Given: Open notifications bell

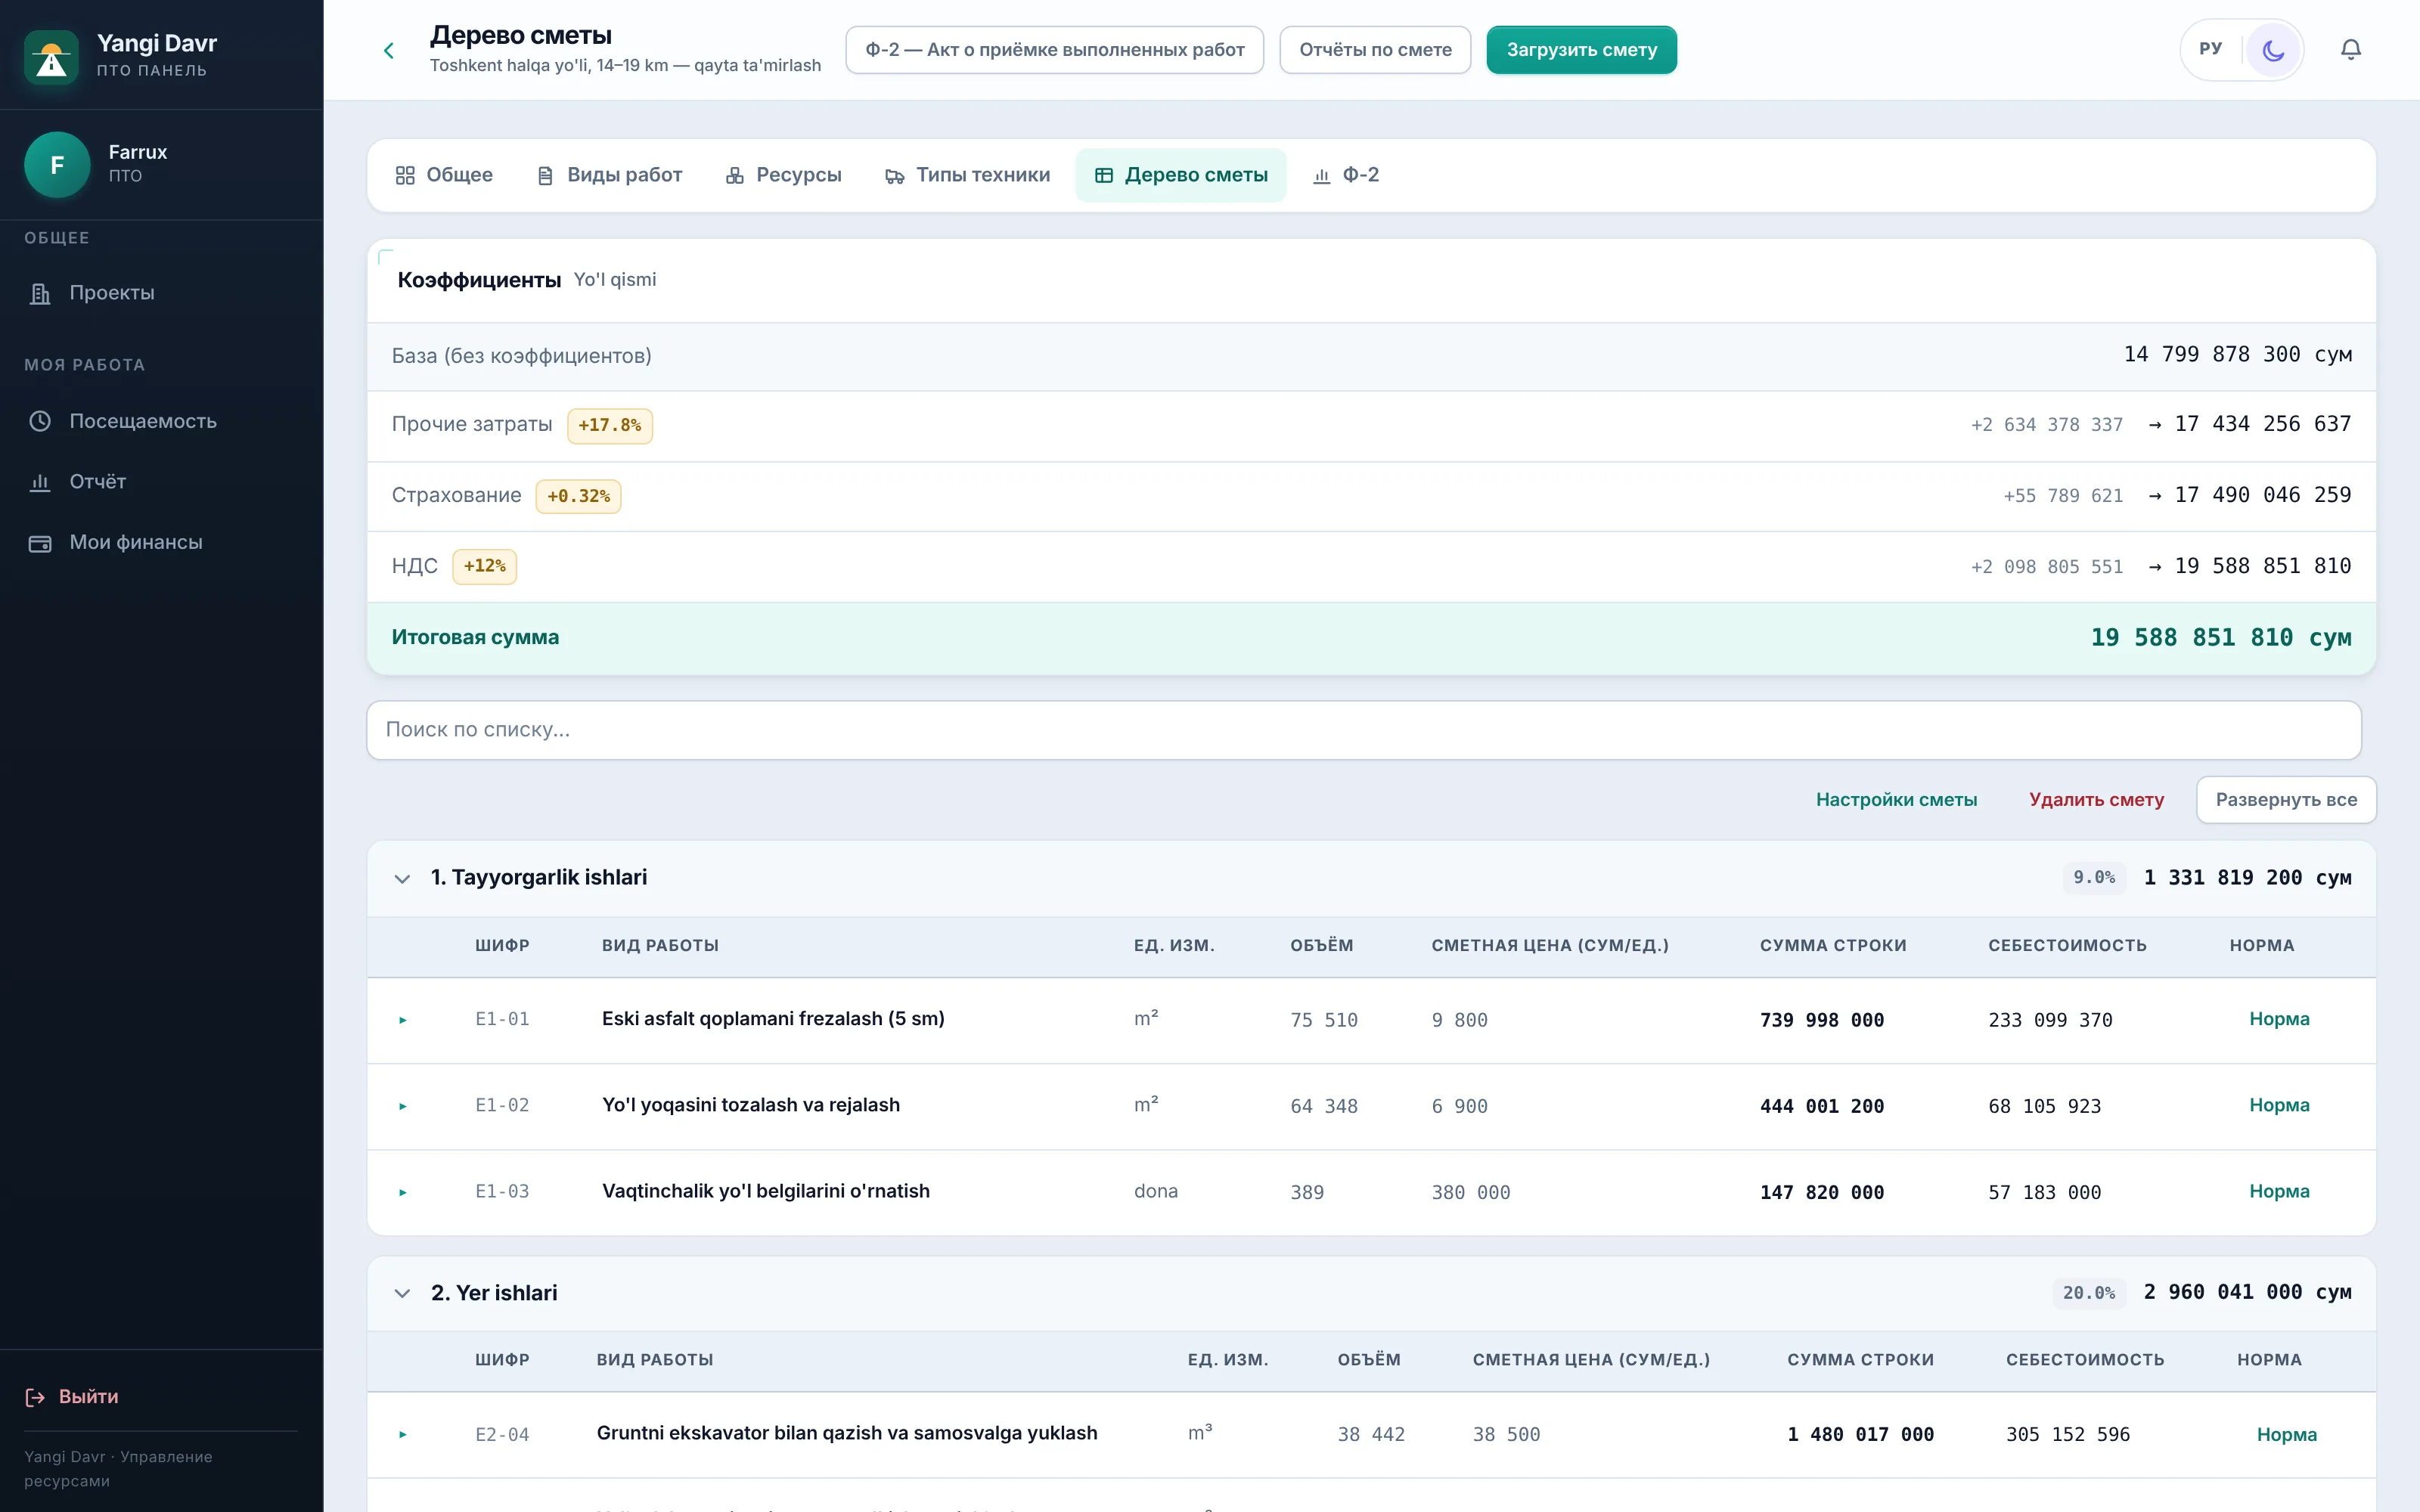Looking at the screenshot, I should (x=2351, y=50).
